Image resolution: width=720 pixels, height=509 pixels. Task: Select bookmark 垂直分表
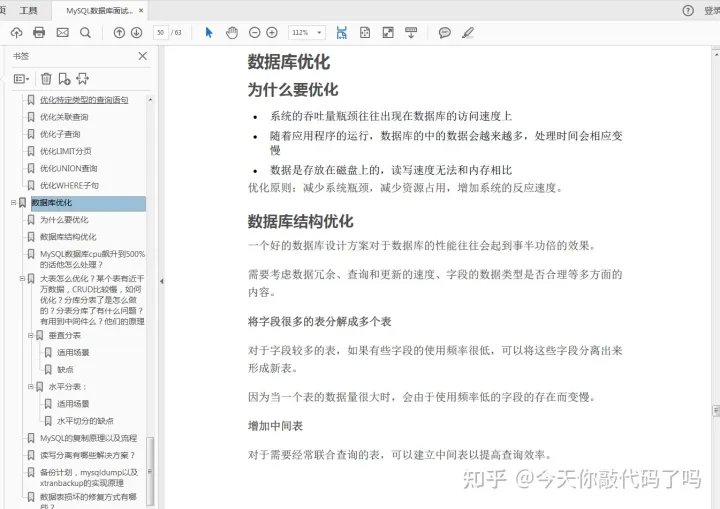[64, 335]
